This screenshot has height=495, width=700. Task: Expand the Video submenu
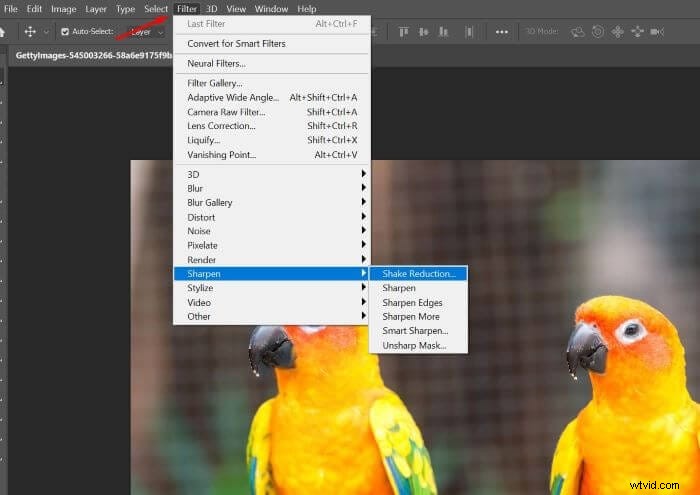click(271, 302)
